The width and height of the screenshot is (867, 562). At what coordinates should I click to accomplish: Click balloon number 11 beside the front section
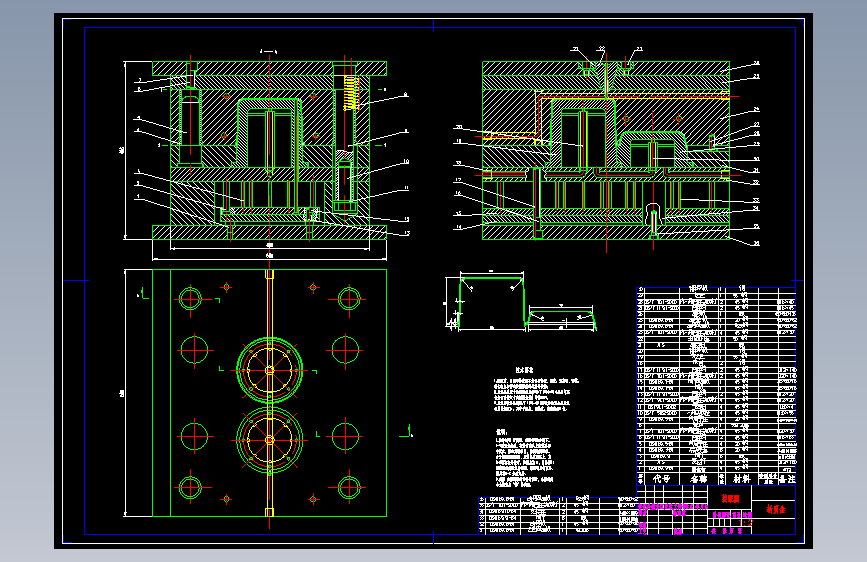tap(406, 188)
